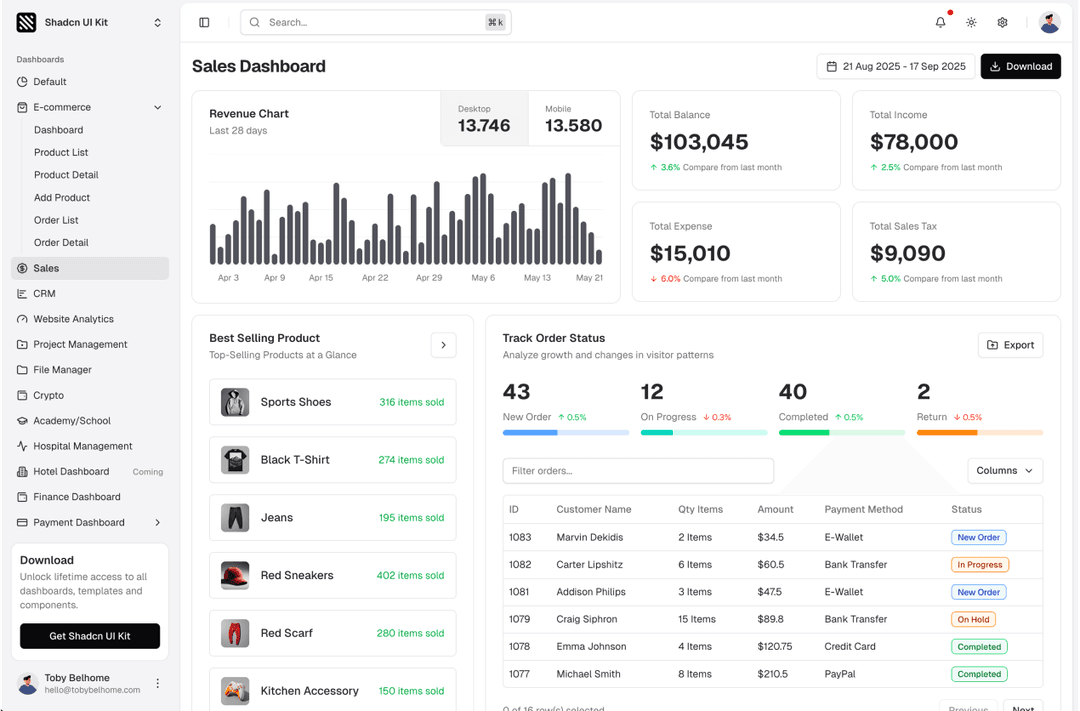Open the Columns dropdown above the orders table
The width and height of the screenshot is (1080, 711).
tap(1005, 470)
